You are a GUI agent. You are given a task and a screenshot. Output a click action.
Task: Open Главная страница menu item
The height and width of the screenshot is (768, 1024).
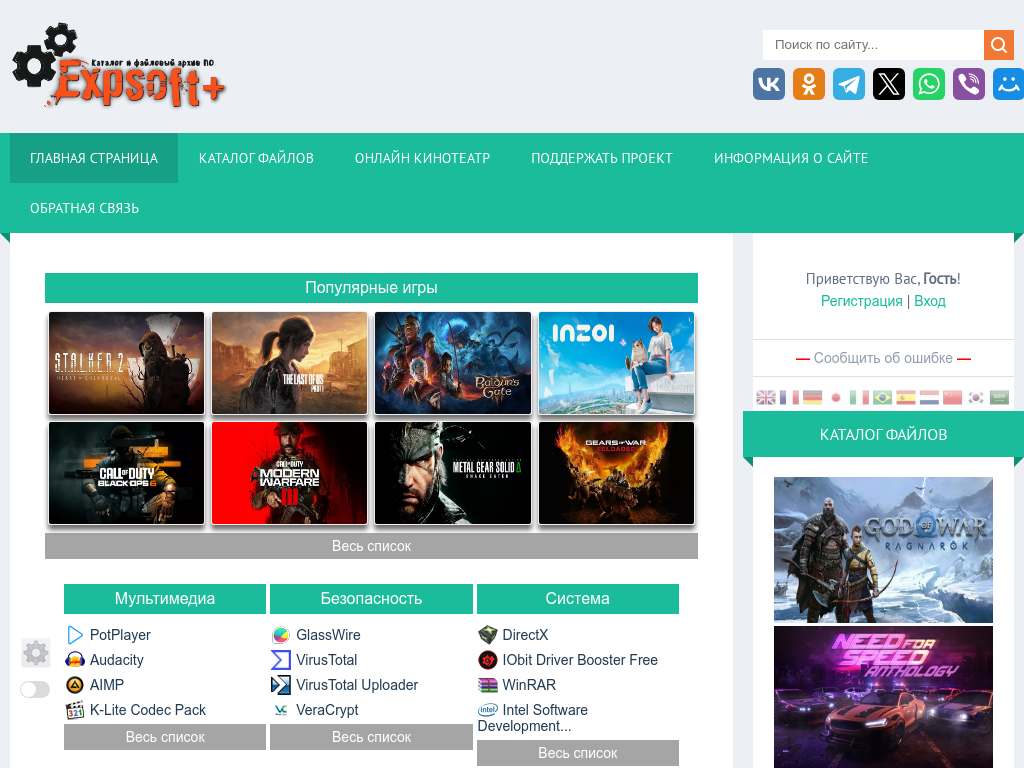94,158
